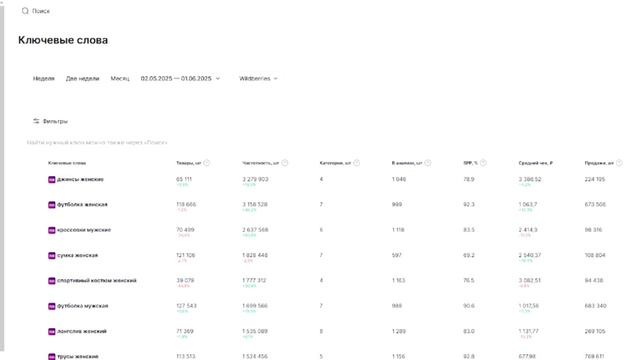Click the marketplace icon beside спортивный костюм женский
The width and height of the screenshot is (640, 360).
51,281
